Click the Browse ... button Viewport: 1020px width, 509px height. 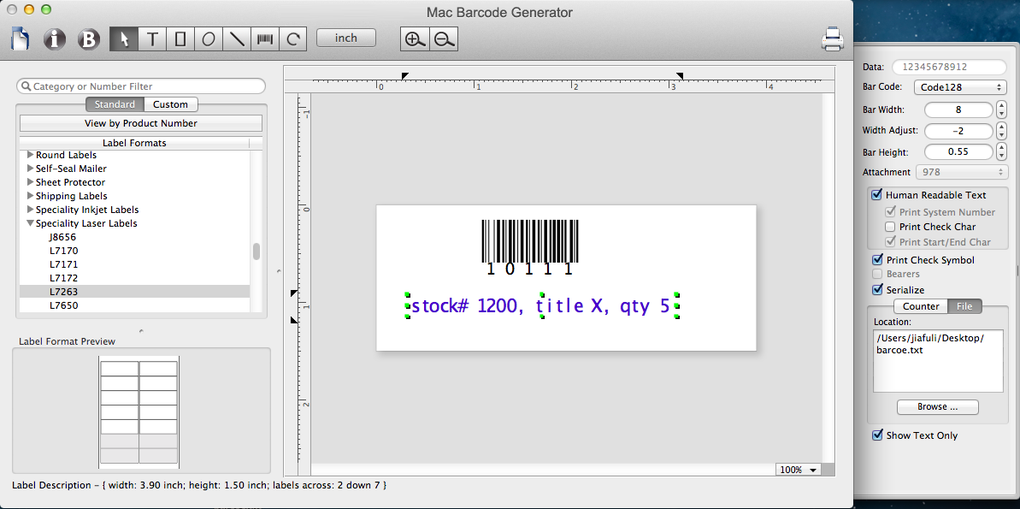[x=937, y=407]
